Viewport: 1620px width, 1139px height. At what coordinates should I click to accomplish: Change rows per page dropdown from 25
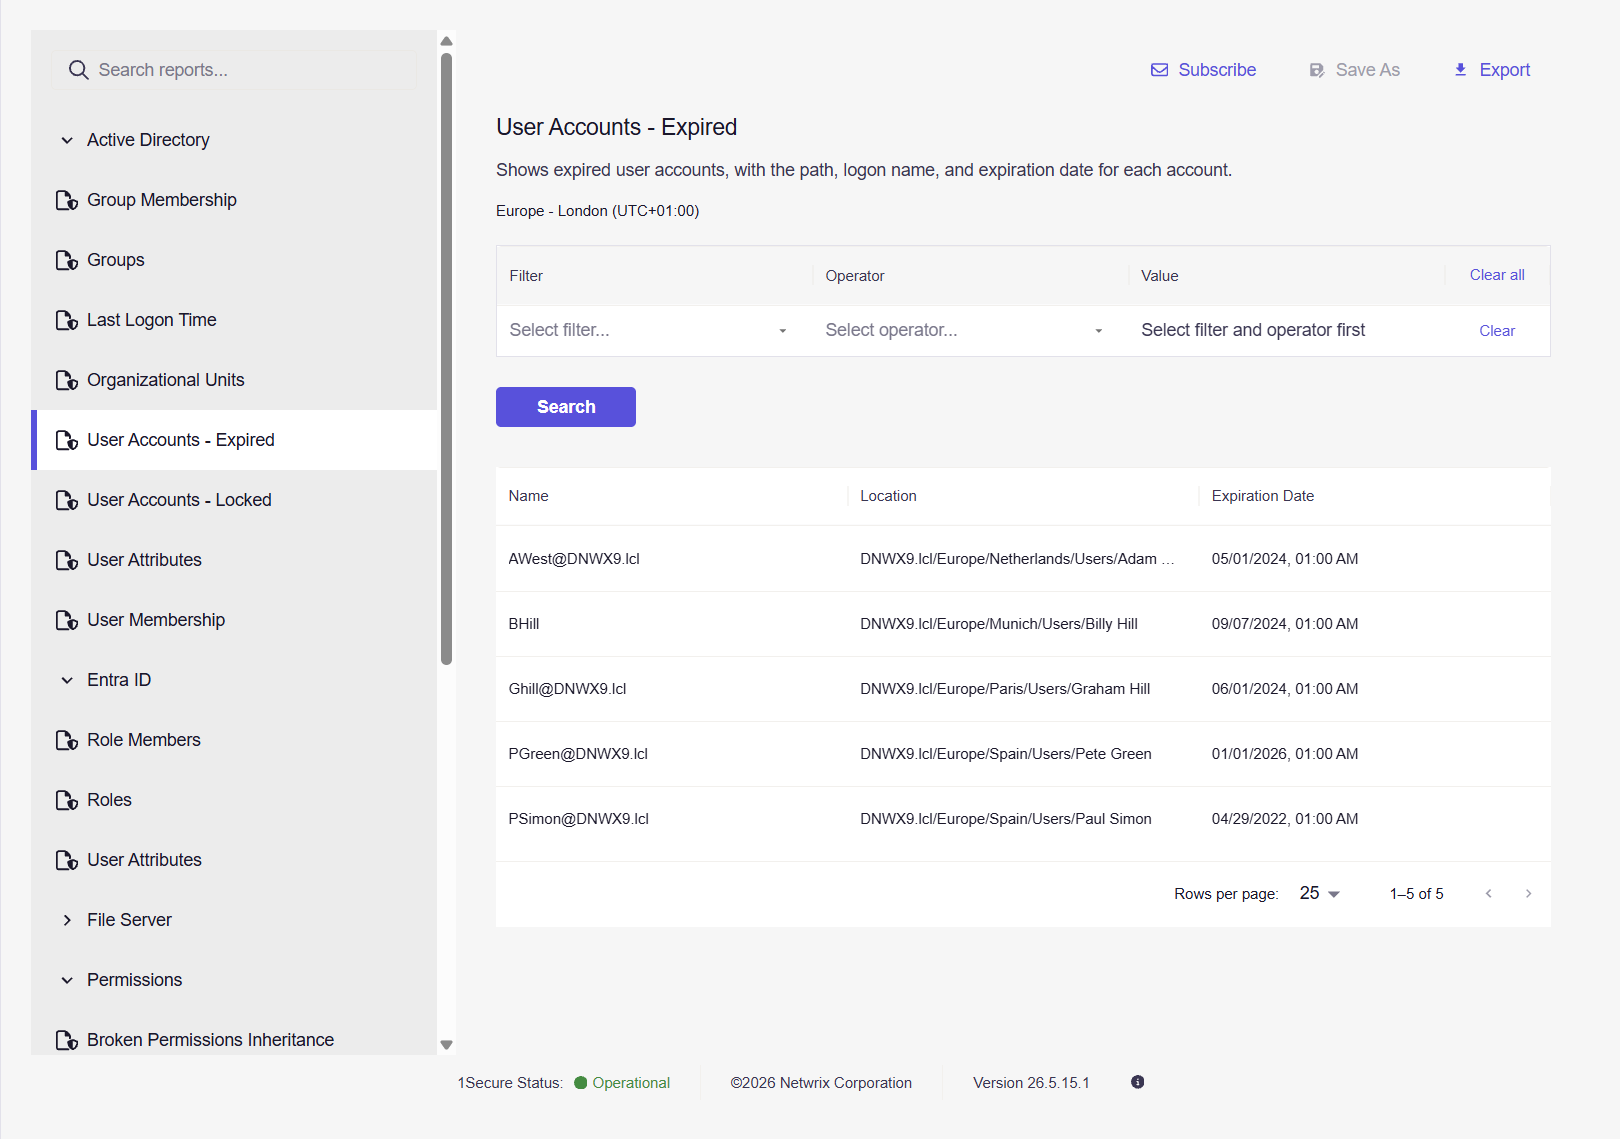point(1319,893)
